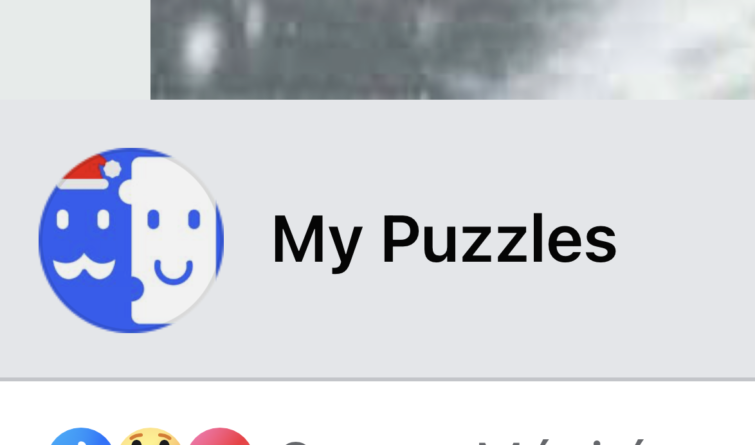Click the divider line below My Puzzles banner
Image resolution: width=755 pixels, height=445 pixels.
[378, 380]
